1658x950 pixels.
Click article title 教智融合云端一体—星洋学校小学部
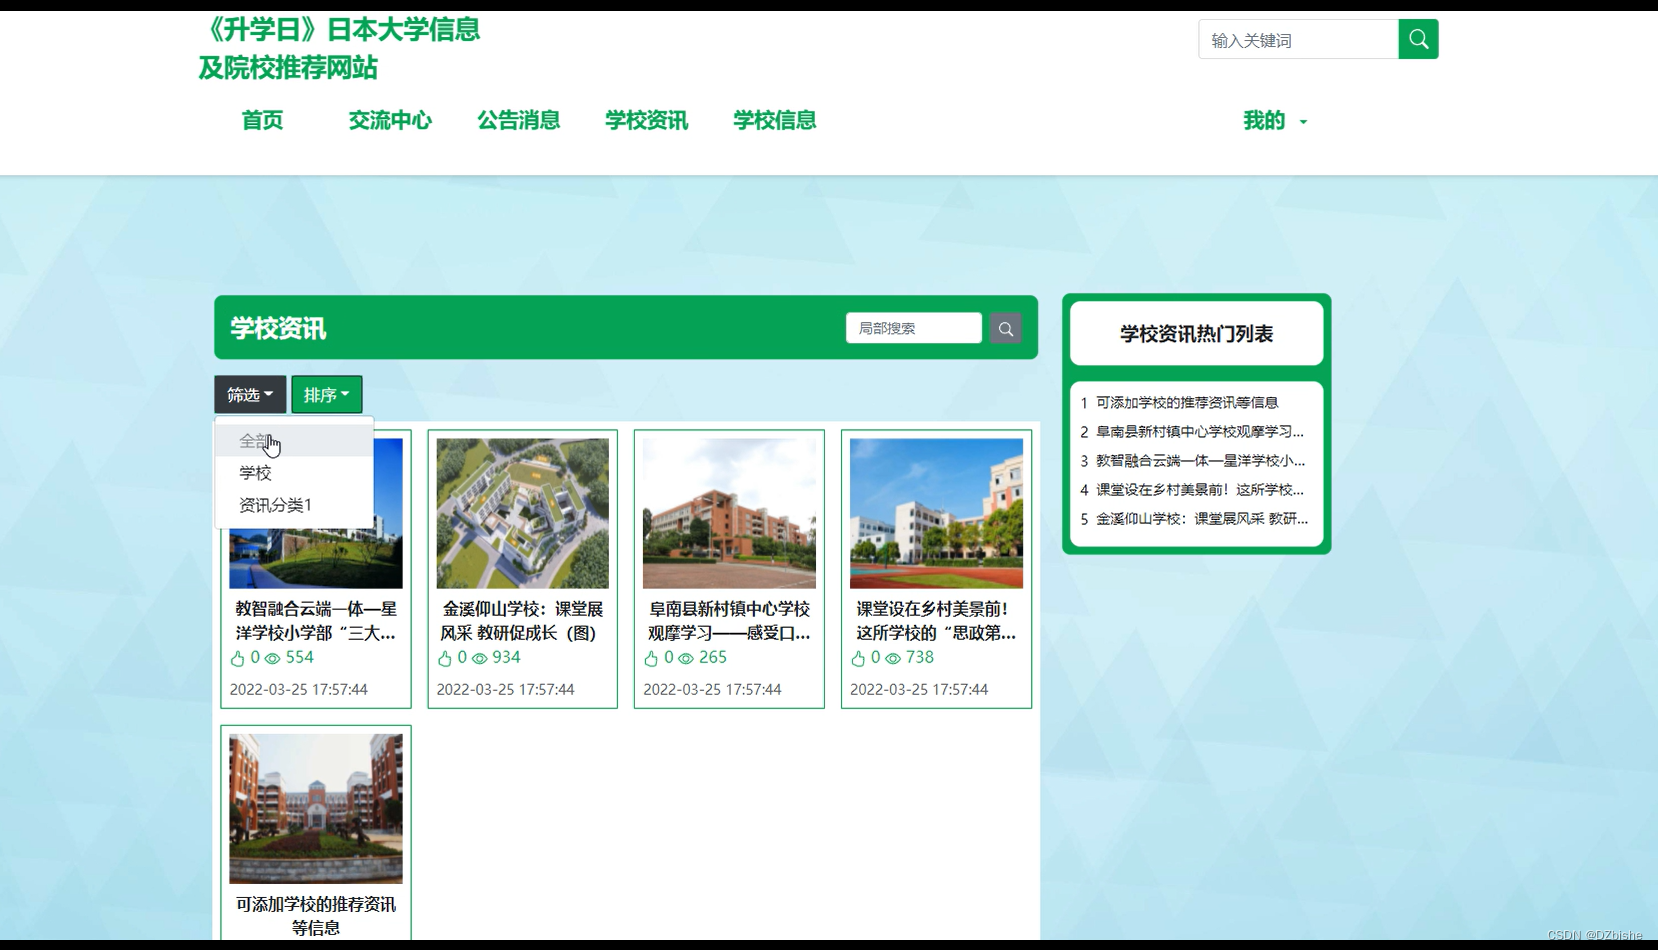(x=316, y=620)
